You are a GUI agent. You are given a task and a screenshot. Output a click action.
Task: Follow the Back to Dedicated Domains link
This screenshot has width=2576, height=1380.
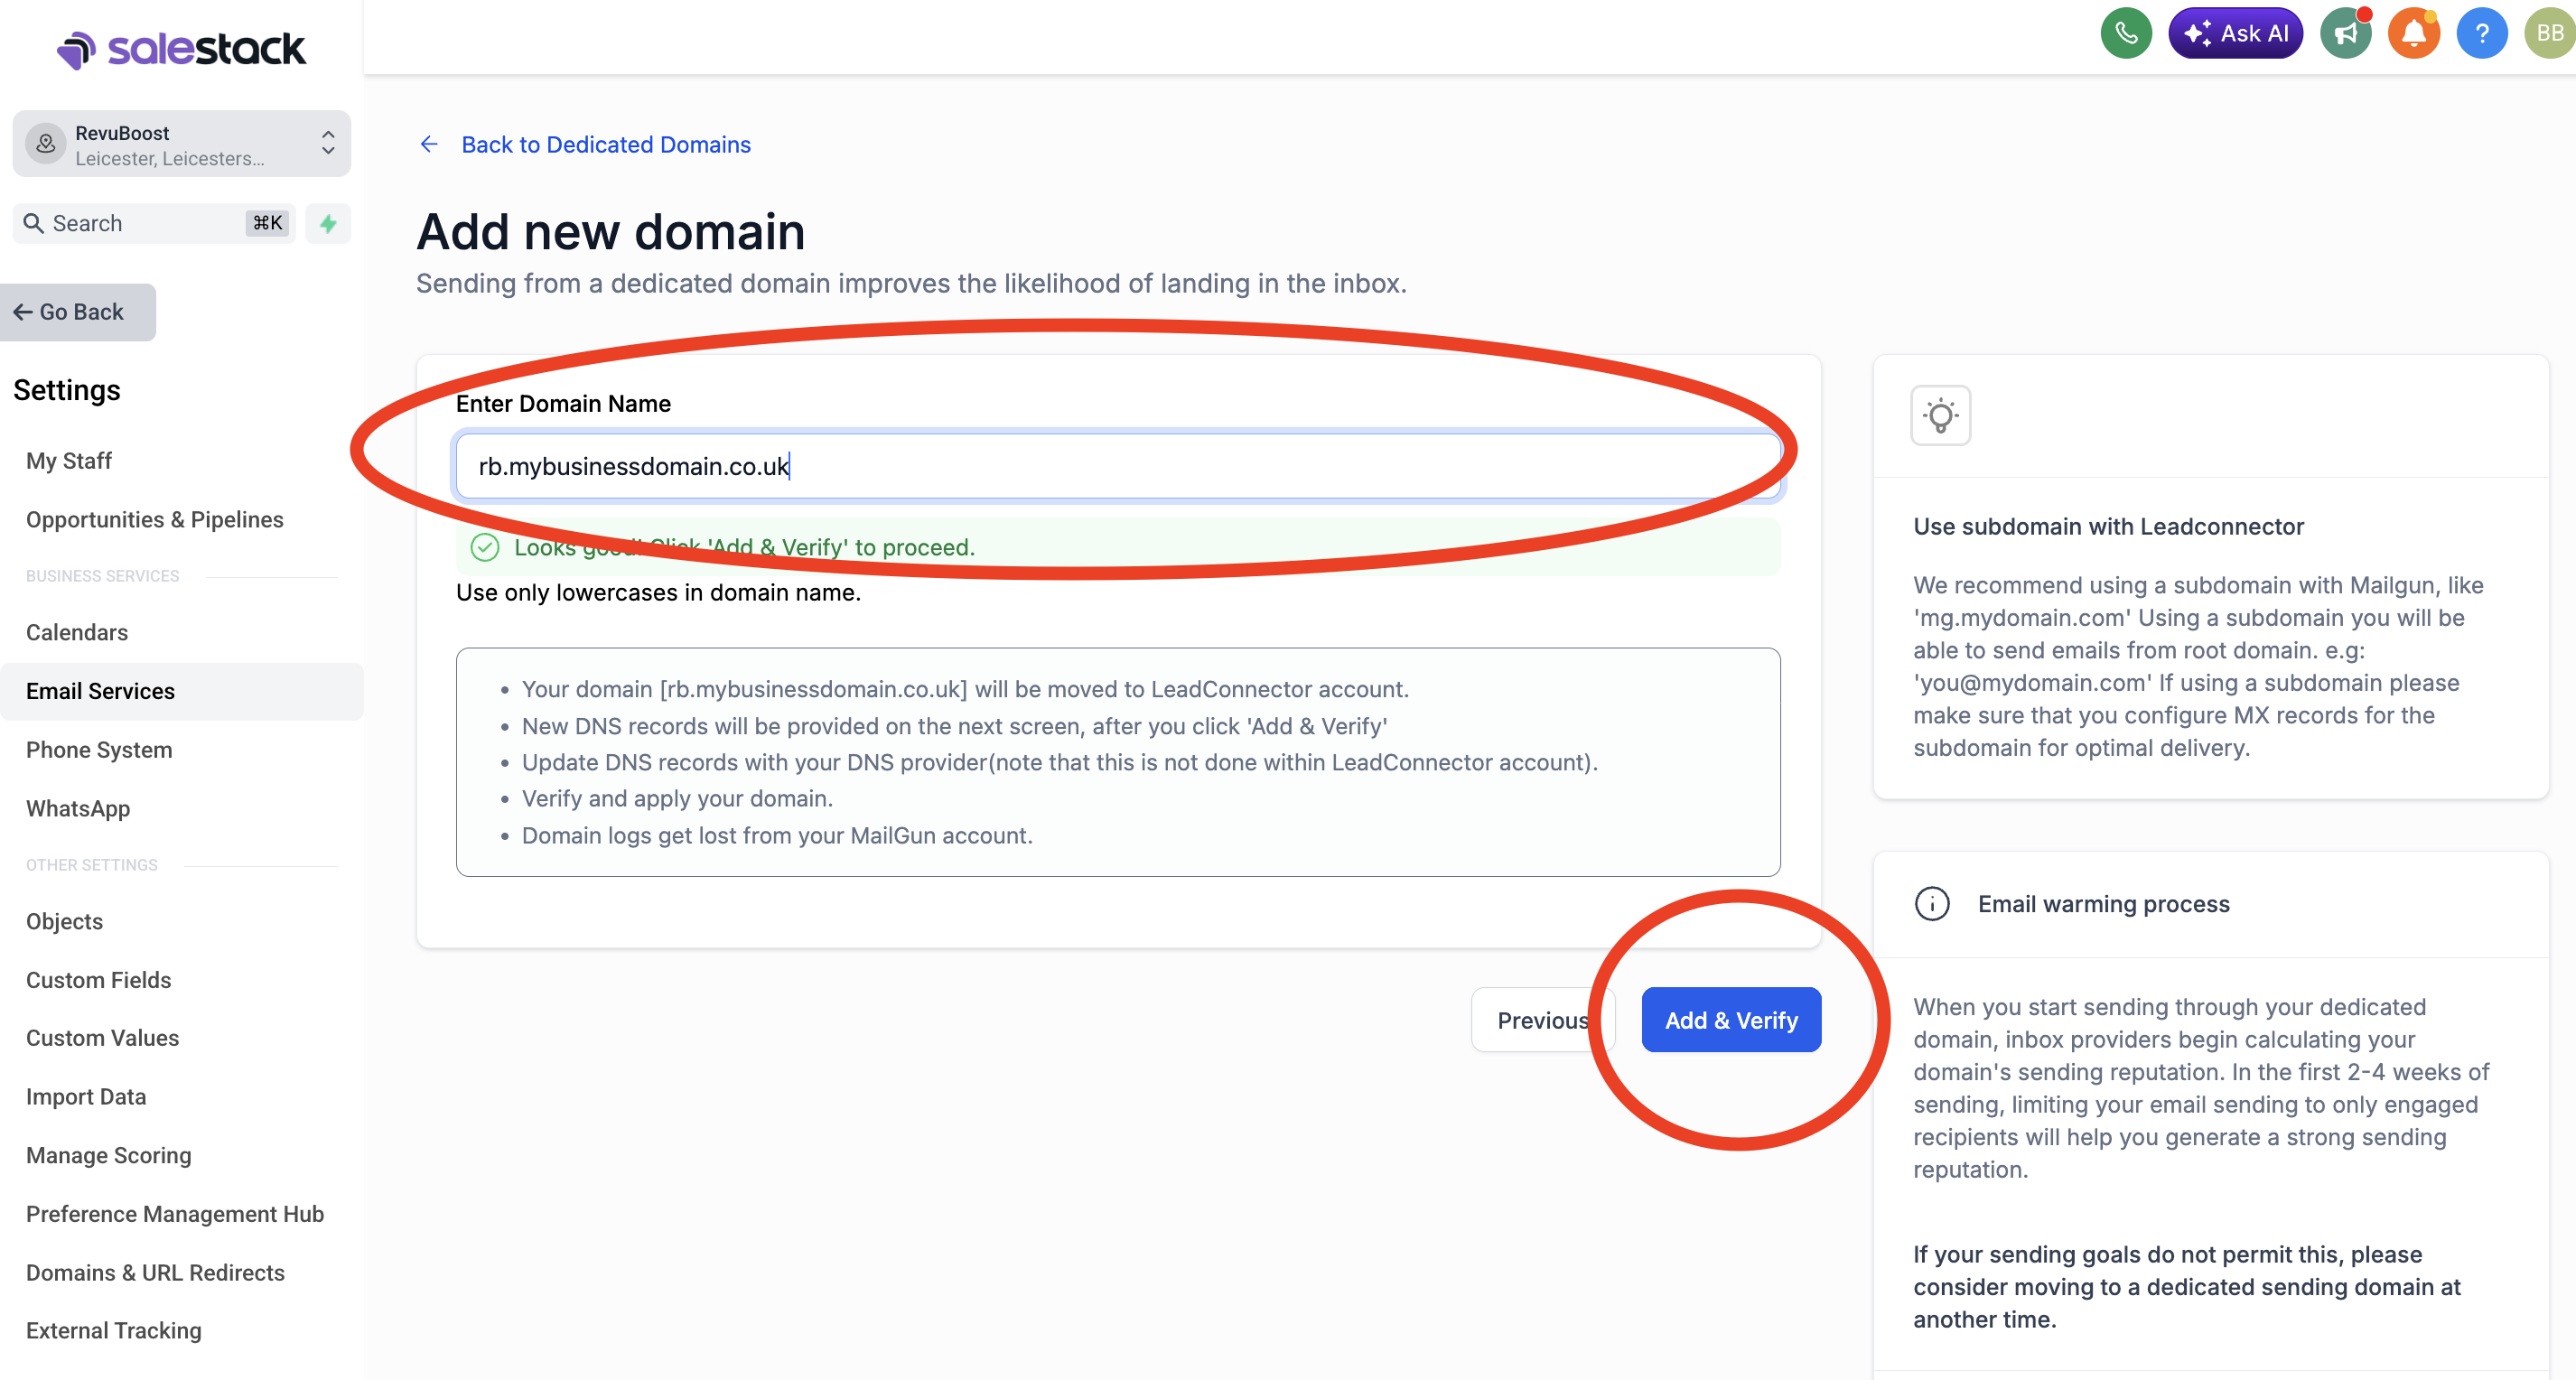(x=605, y=144)
